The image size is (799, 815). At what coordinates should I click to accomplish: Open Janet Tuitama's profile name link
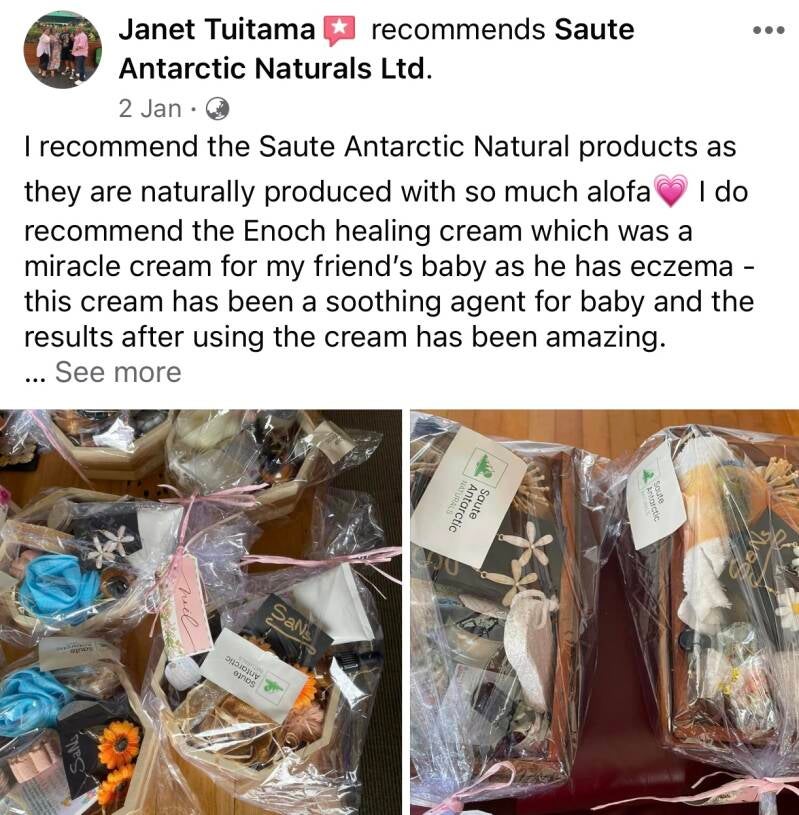click(217, 30)
